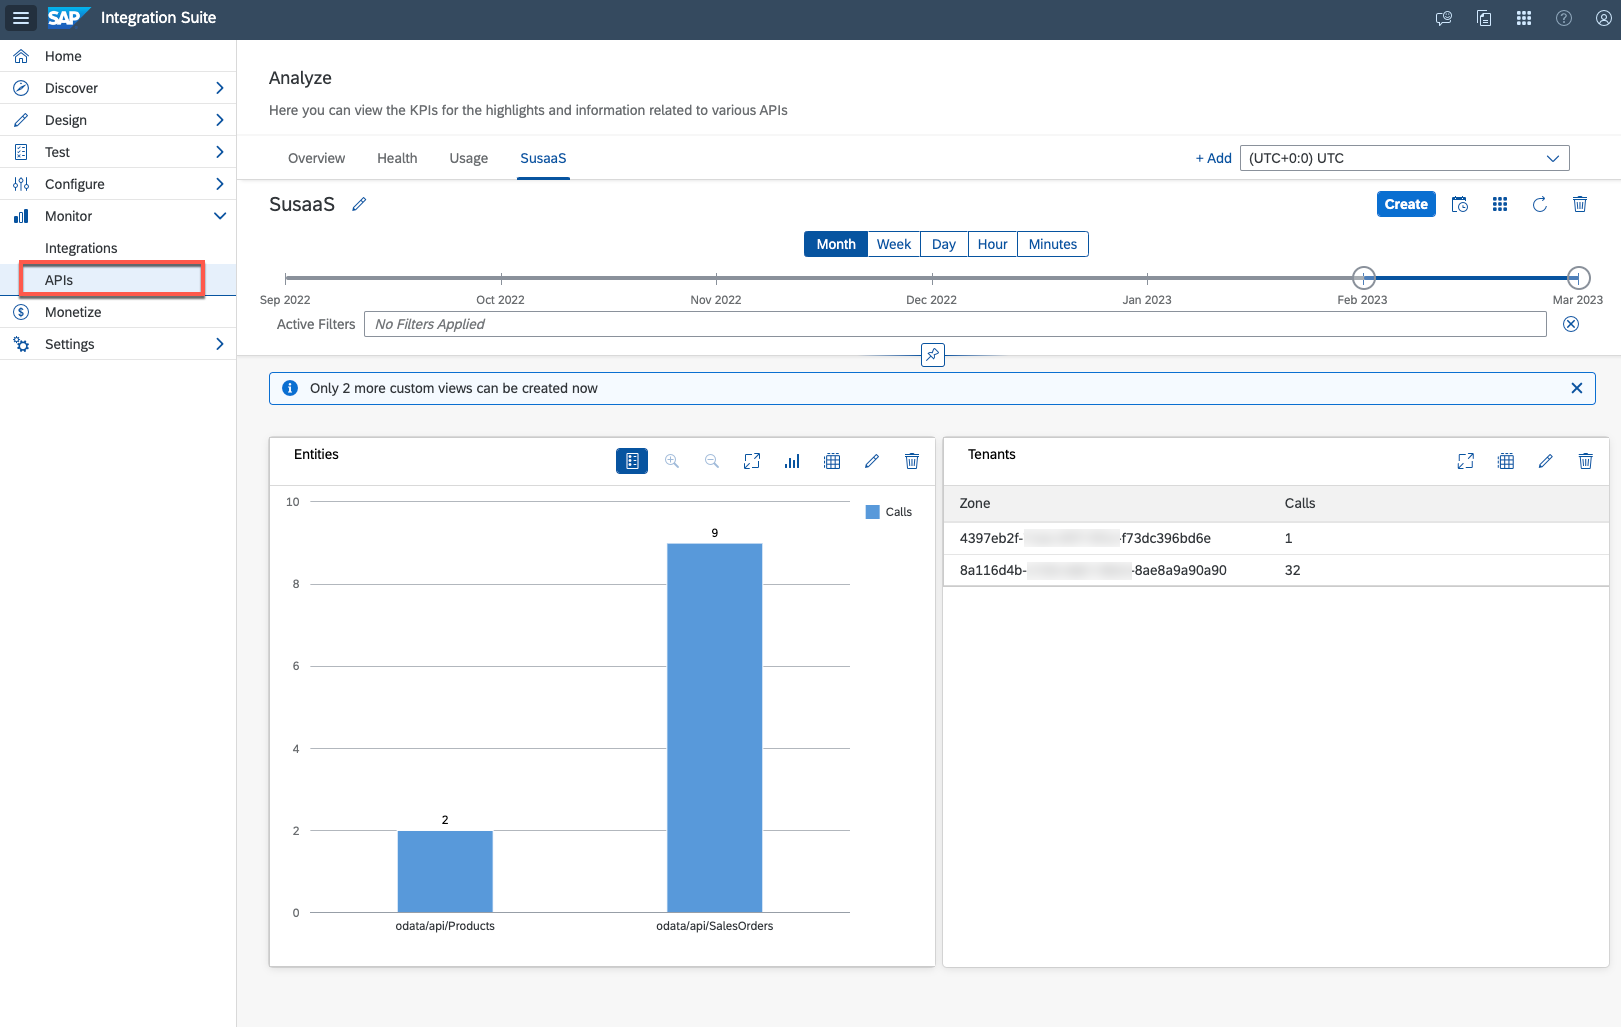Click the Create button
The height and width of the screenshot is (1027, 1621).
click(1406, 204)
